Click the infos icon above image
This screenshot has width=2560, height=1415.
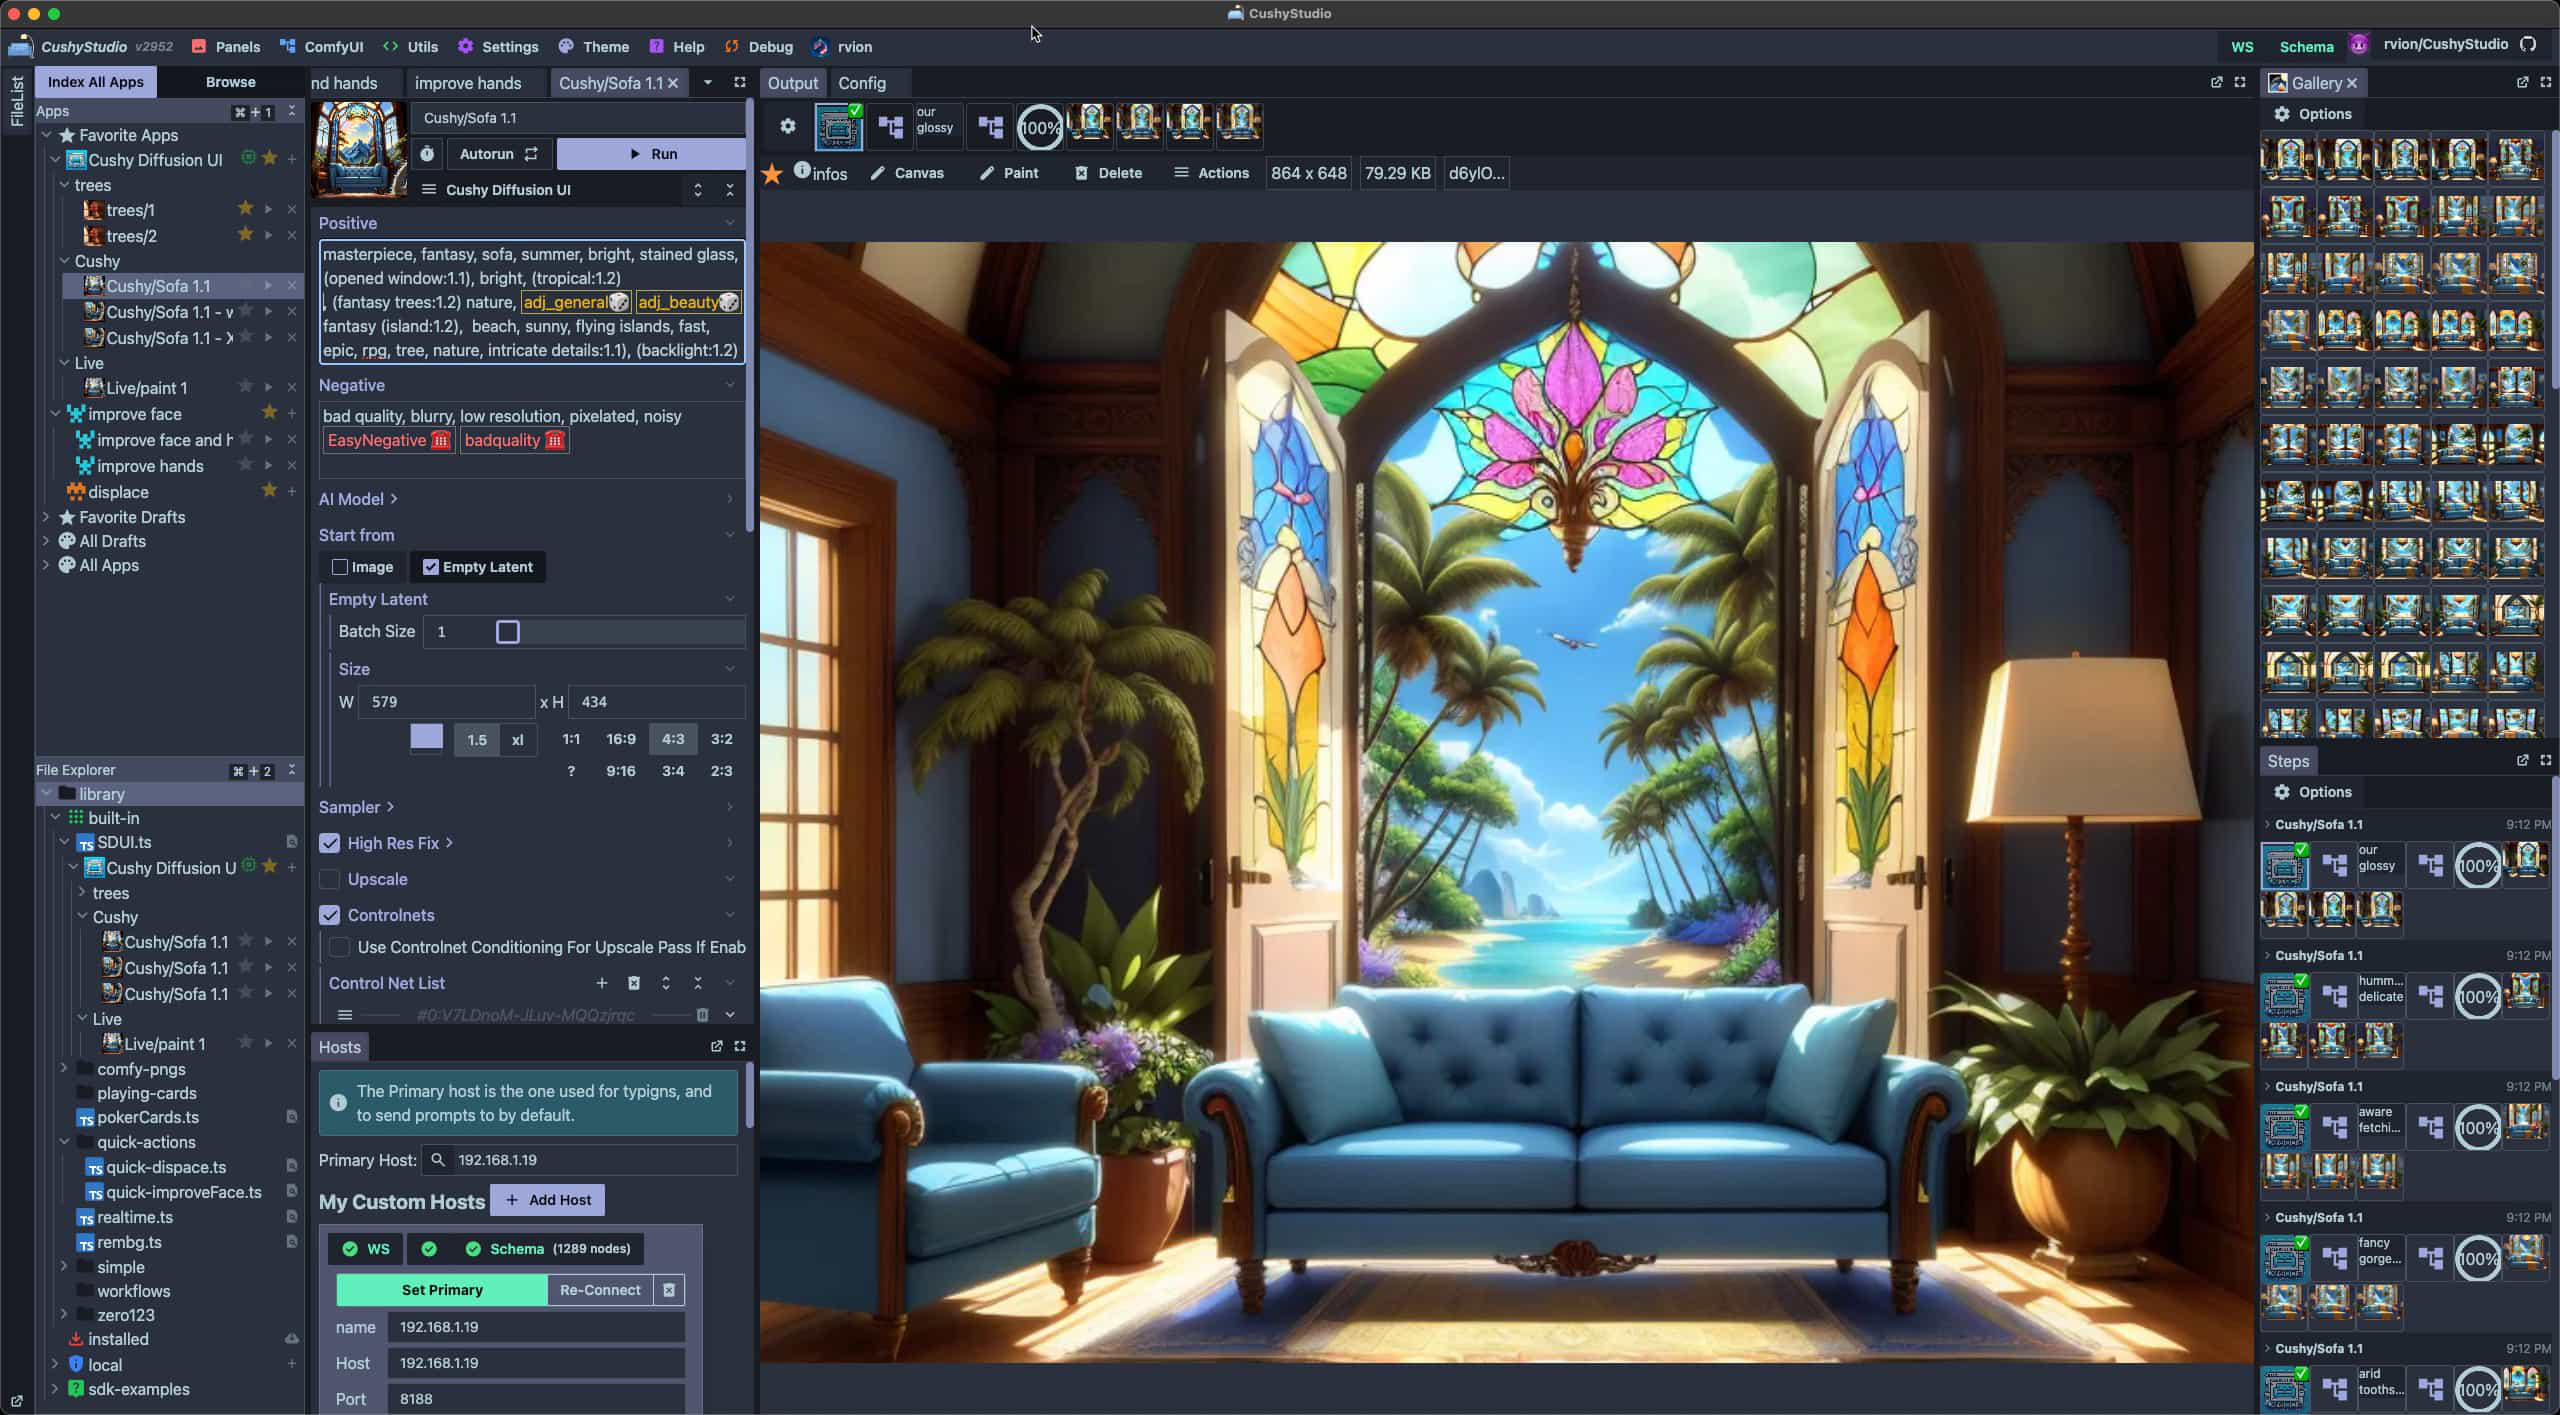(802, 171)
